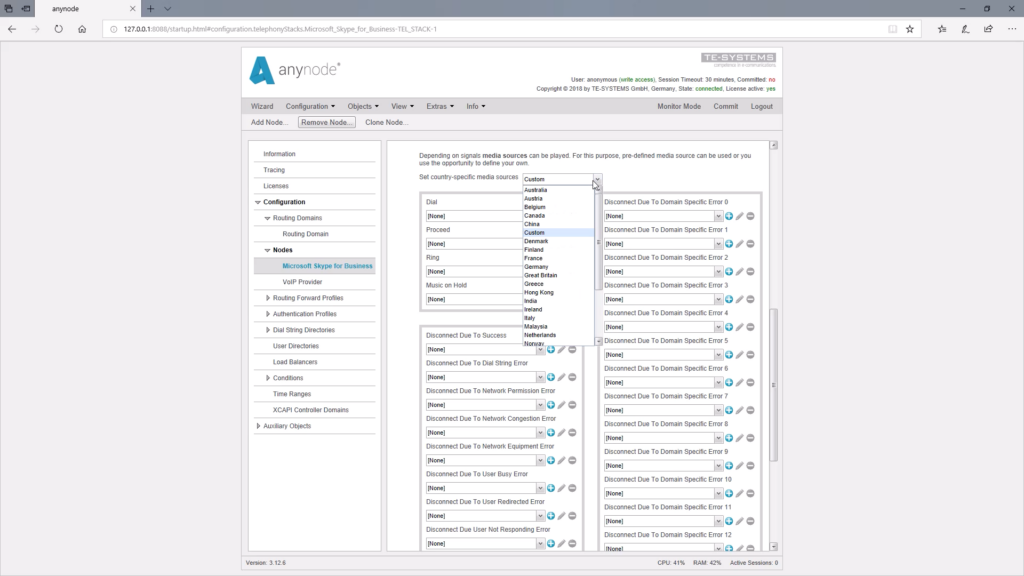The image size is (1024, 576).
Task: Collapse the Configuration tree section
Action: [x=258, y=202]
